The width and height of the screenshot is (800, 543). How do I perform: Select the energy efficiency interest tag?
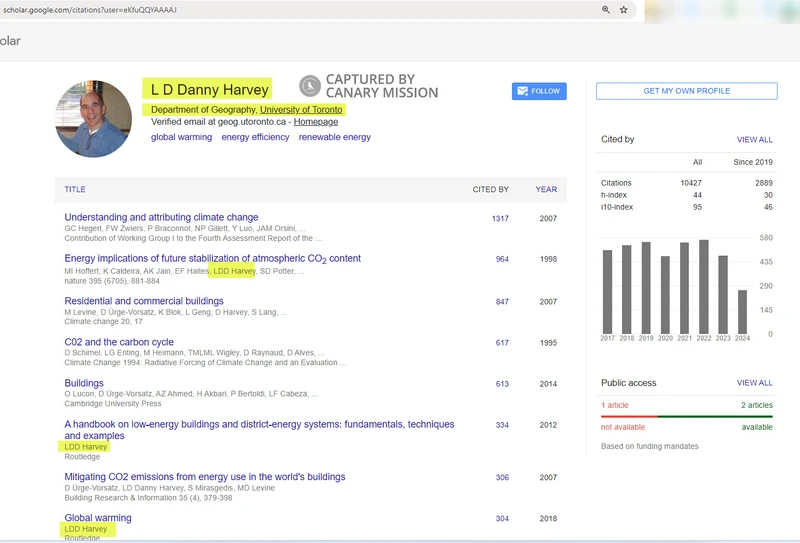pyautogui.click(x=255, y=137)
